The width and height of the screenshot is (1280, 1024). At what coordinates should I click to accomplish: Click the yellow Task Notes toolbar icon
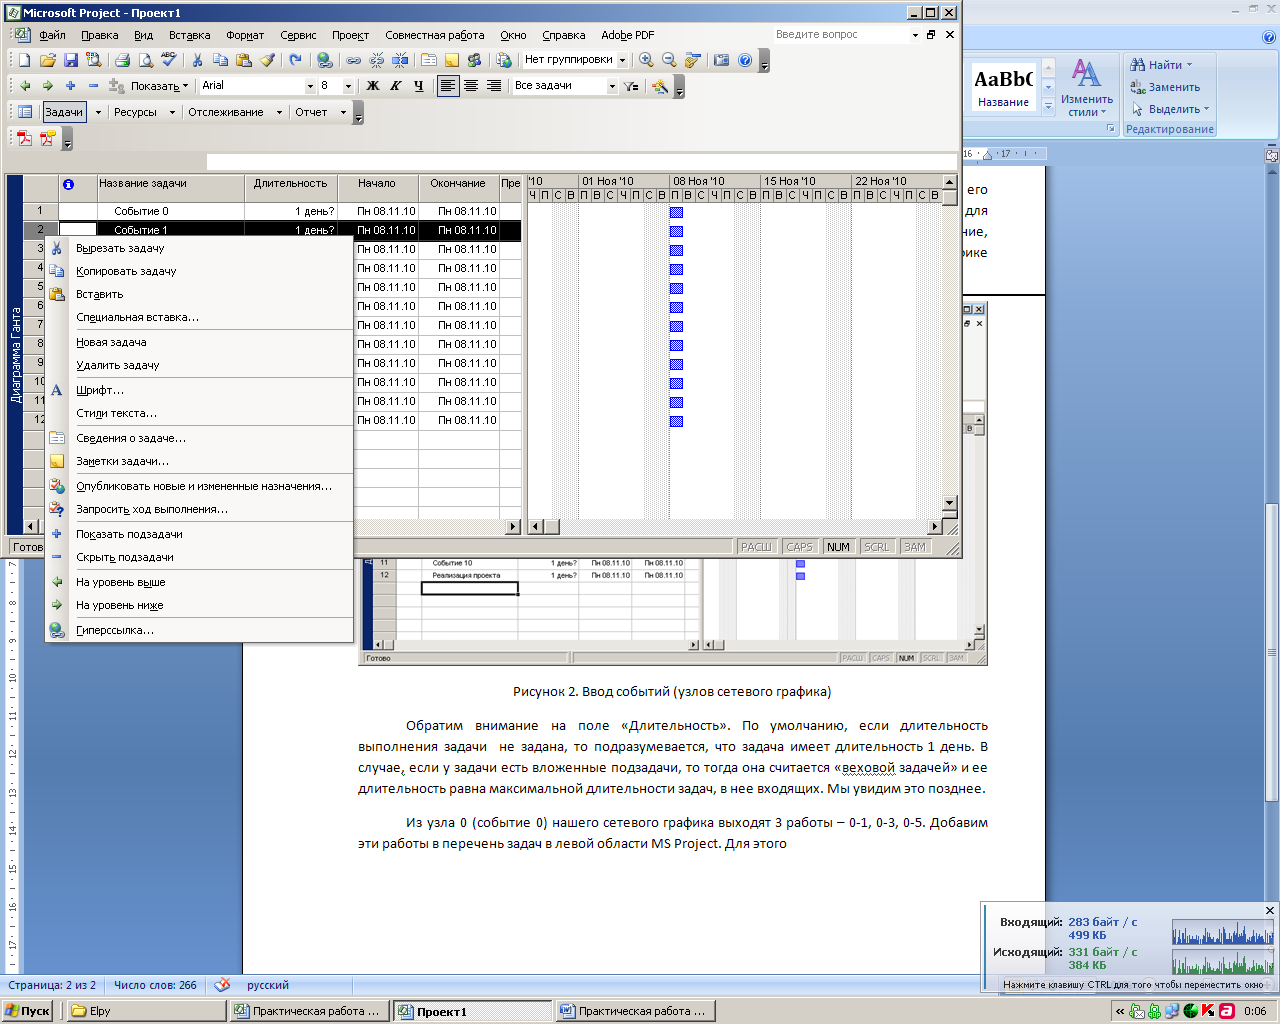[x=451, y=60]
